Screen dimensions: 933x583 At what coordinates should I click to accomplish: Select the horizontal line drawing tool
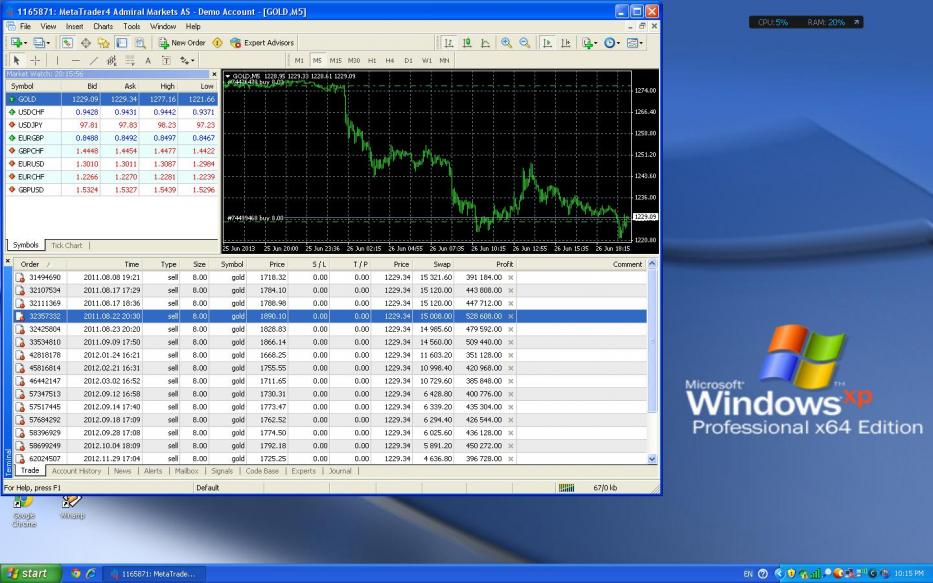click(76, 61)
